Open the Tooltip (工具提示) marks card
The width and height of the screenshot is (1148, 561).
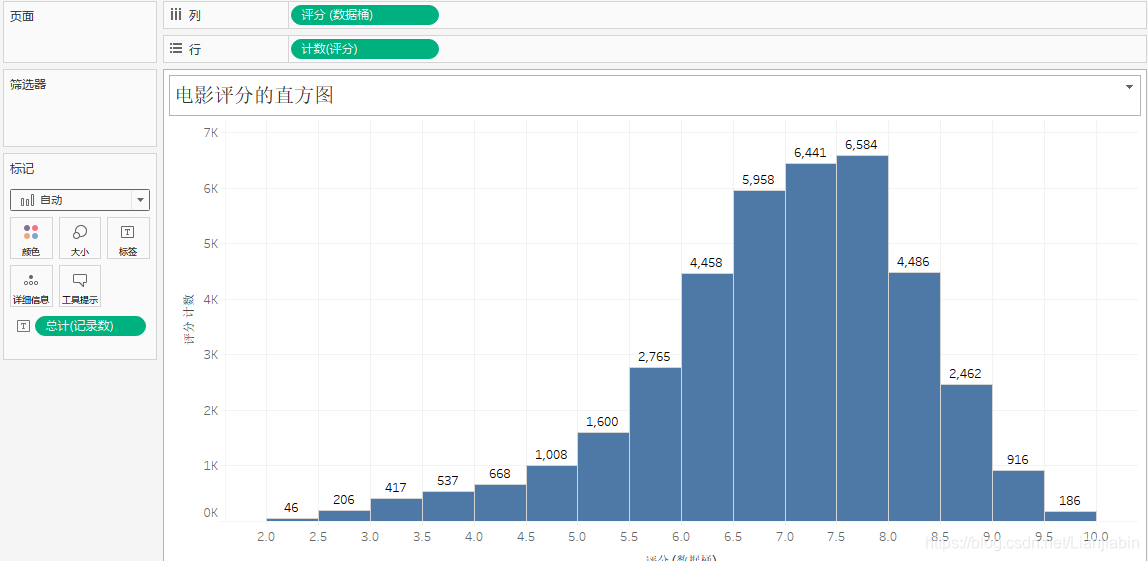coord(80,286)
